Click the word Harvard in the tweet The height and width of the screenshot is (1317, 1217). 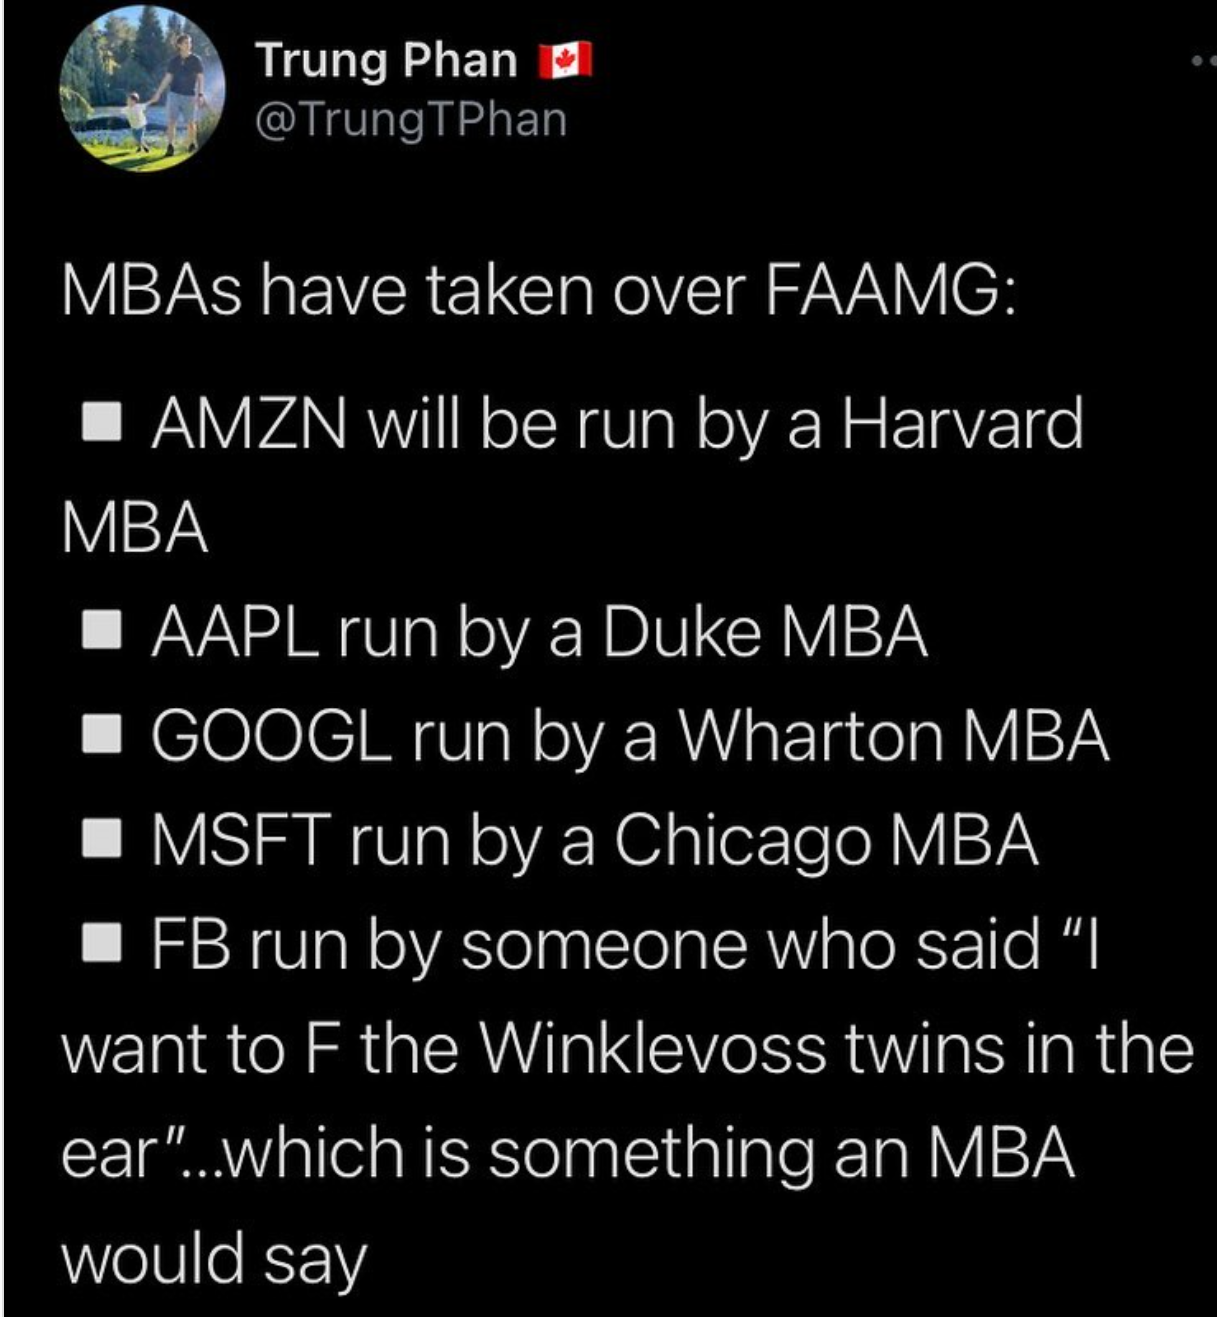[962, 424]
